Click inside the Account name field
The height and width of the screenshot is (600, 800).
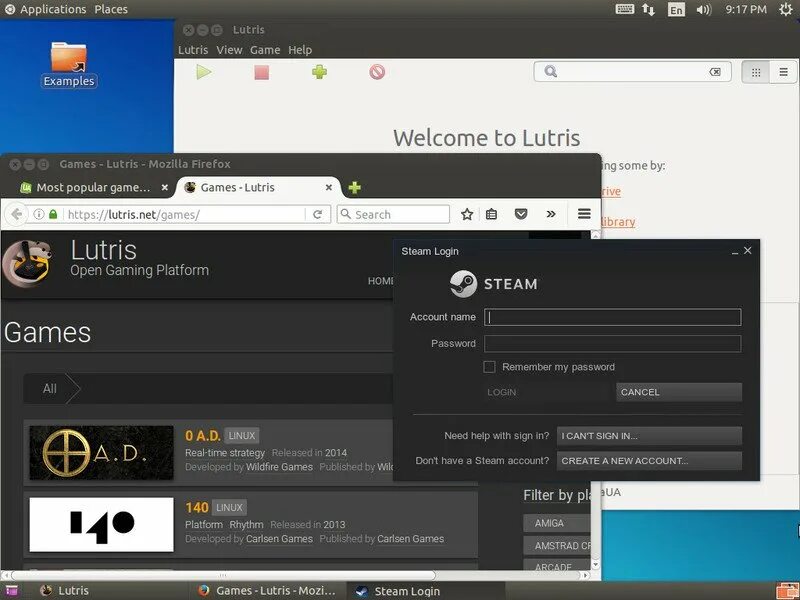pos(612,316)
